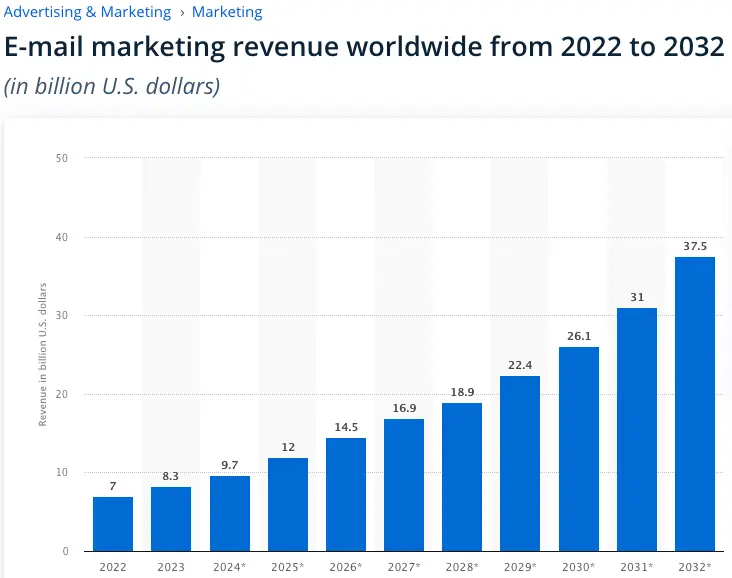Click the 2029 bar showing 22.4
This screenshot has height=578, width=732.
pyautogui.click(x=520, y=463)
